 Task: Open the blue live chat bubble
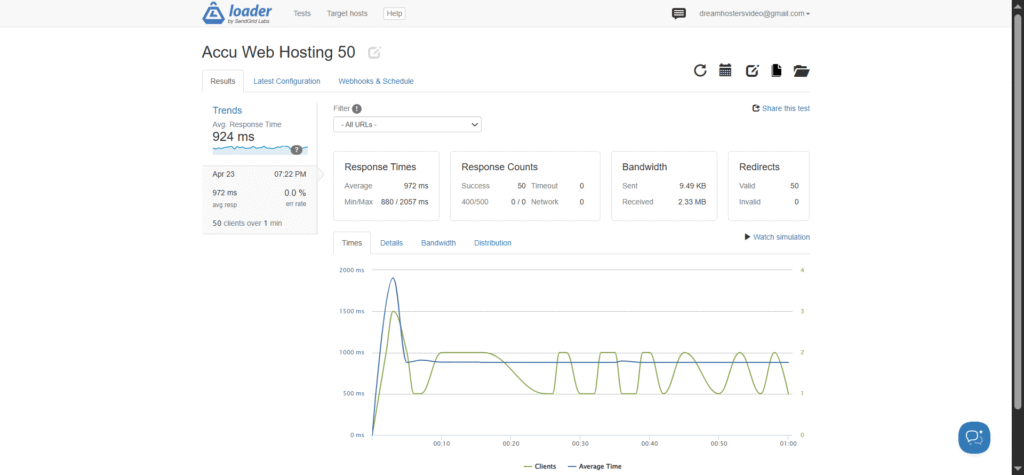click(x=974, y=437)
